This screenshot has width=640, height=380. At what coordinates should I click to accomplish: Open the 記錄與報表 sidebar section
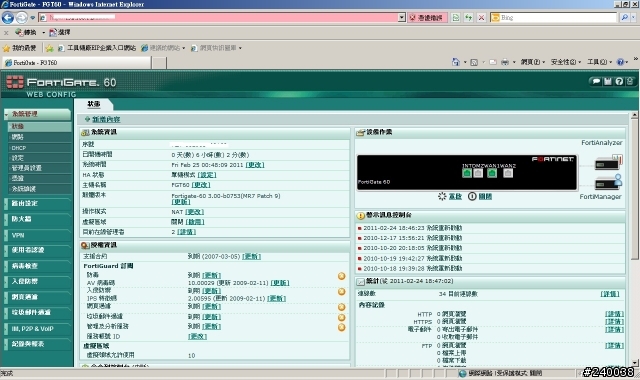(37, 344)
